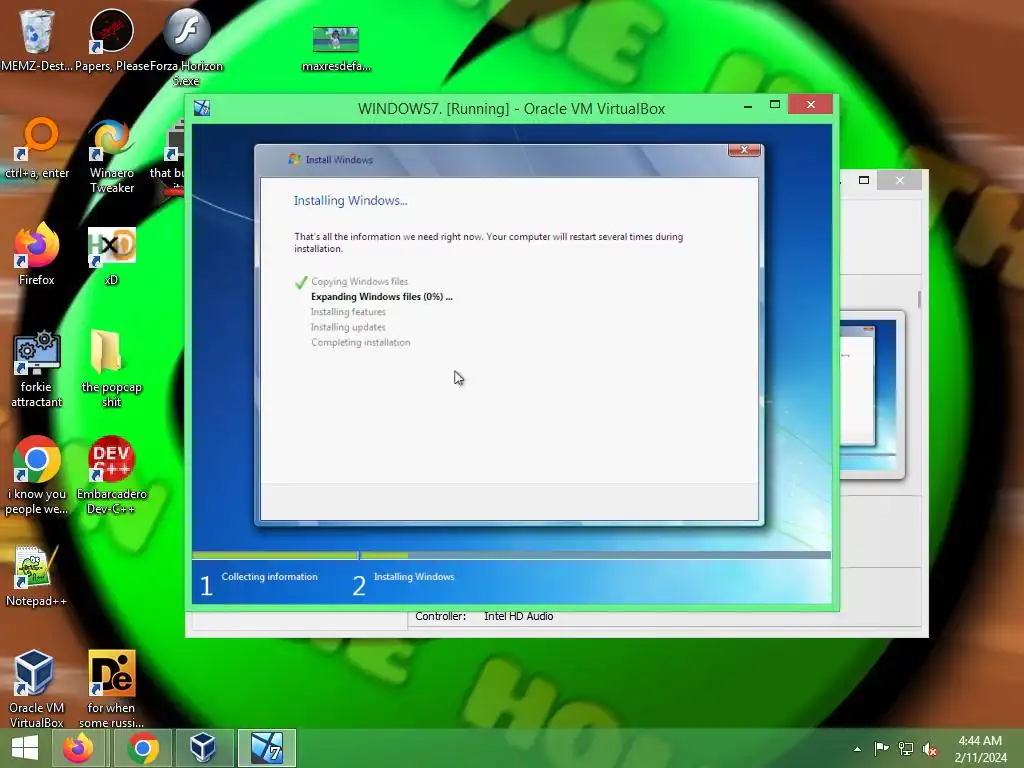Open the Windows Start button
Viewport: 1024px width, 768px height.
(x=25, y=748)
